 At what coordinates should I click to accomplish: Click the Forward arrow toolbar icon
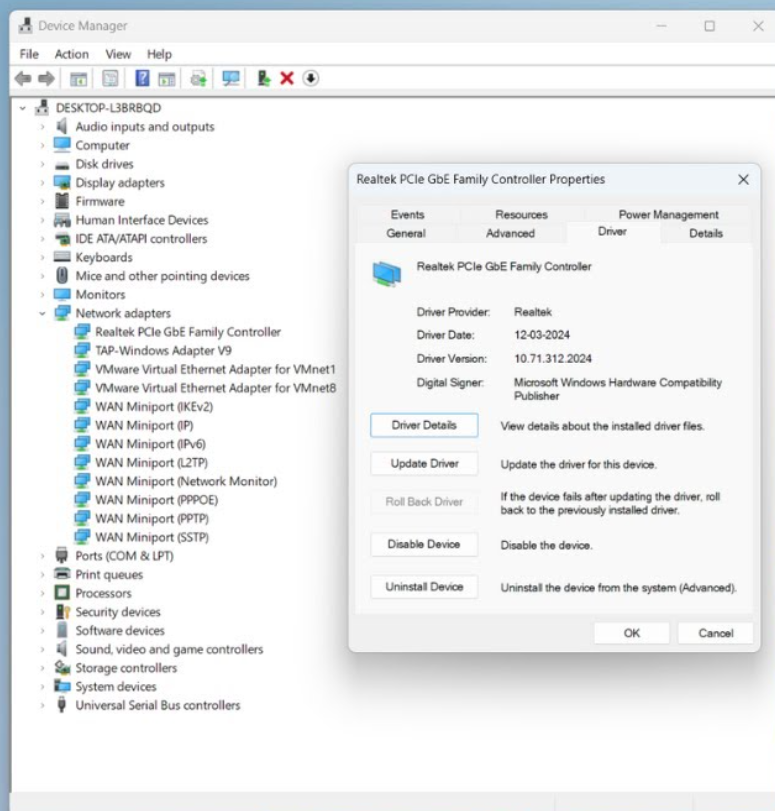[x=46, y=79]
